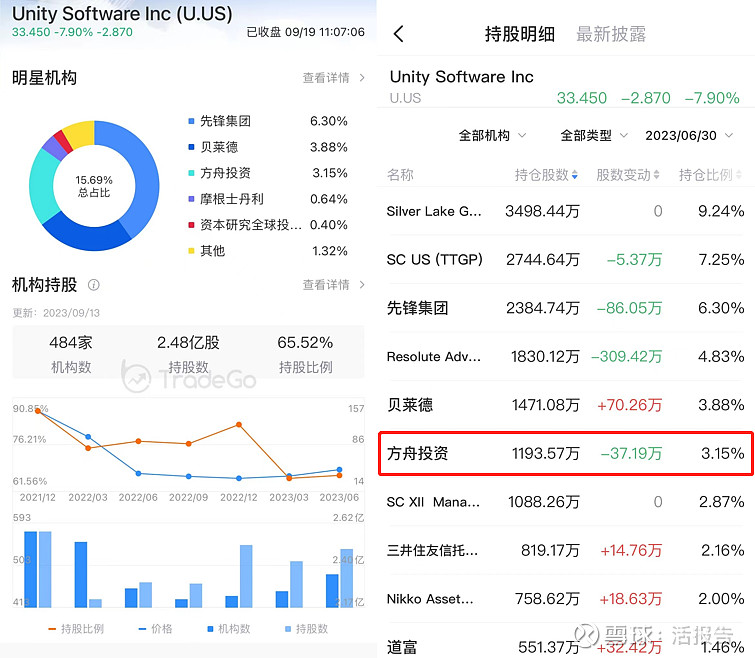This screenshot has width=755, height=658.
Task: Tap the 更新: 2023/09/13 date text
Action: click(x=56, y=313)
